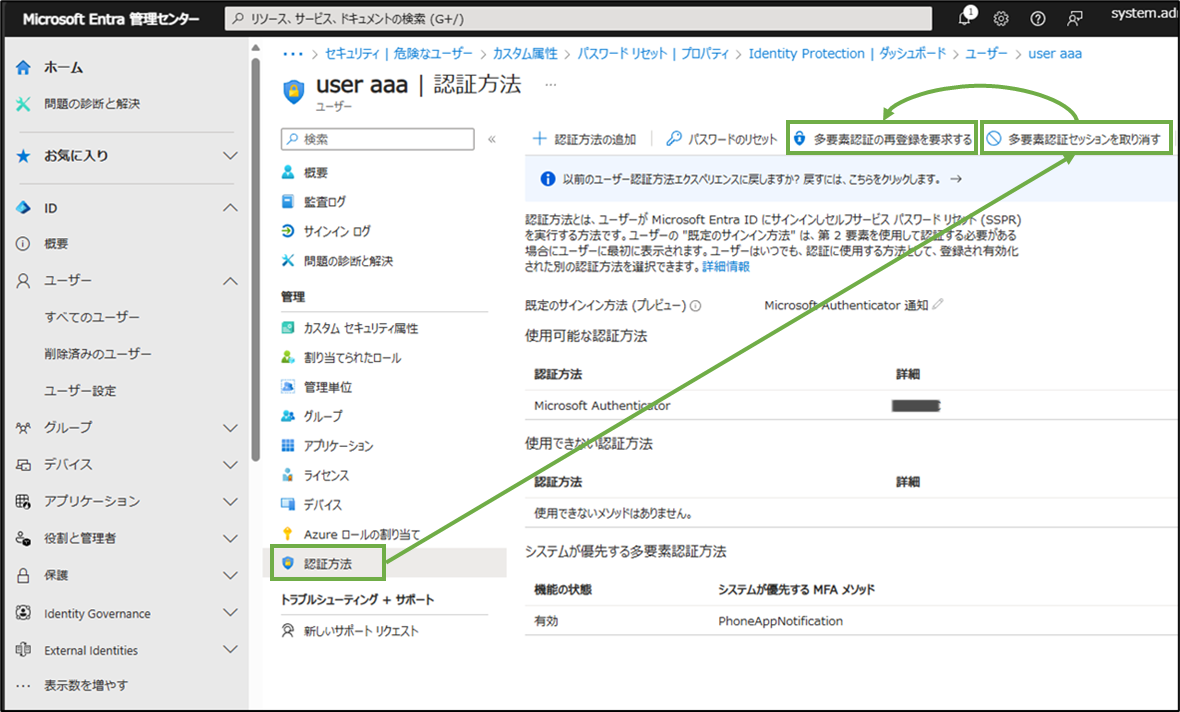
Task: Expand the グループ section chevron in sidebar
Action: [230, 428]
